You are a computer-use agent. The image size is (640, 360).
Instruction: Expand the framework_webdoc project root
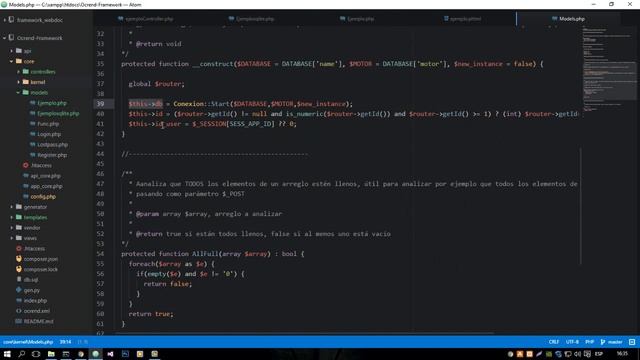(x=4, y=20)
